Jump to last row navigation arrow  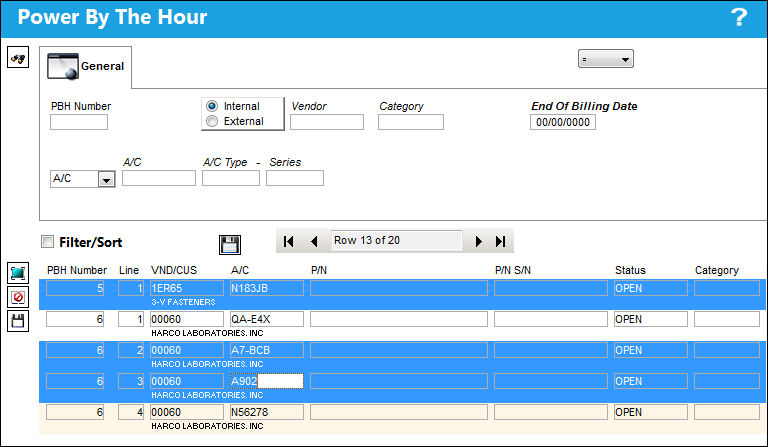click(501, 241)
